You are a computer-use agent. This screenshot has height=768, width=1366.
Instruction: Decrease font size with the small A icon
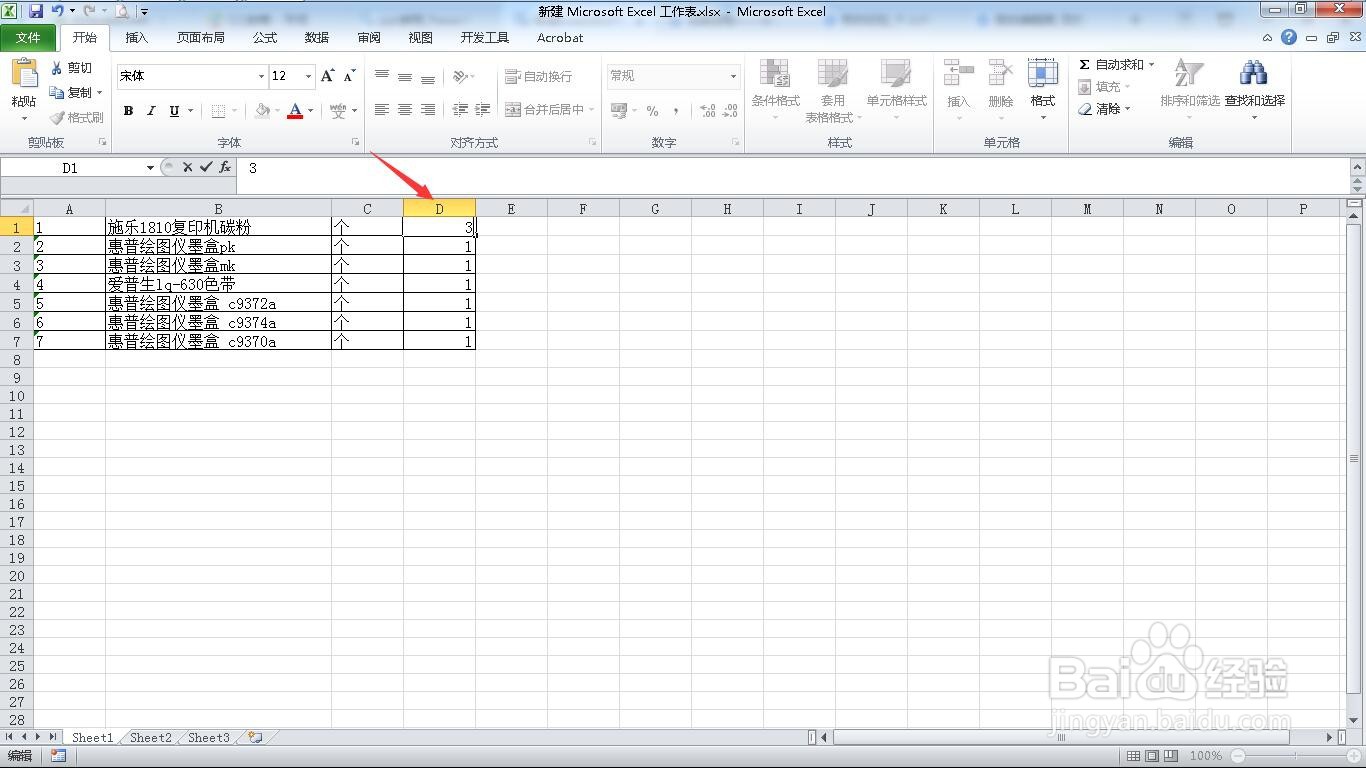349,76
